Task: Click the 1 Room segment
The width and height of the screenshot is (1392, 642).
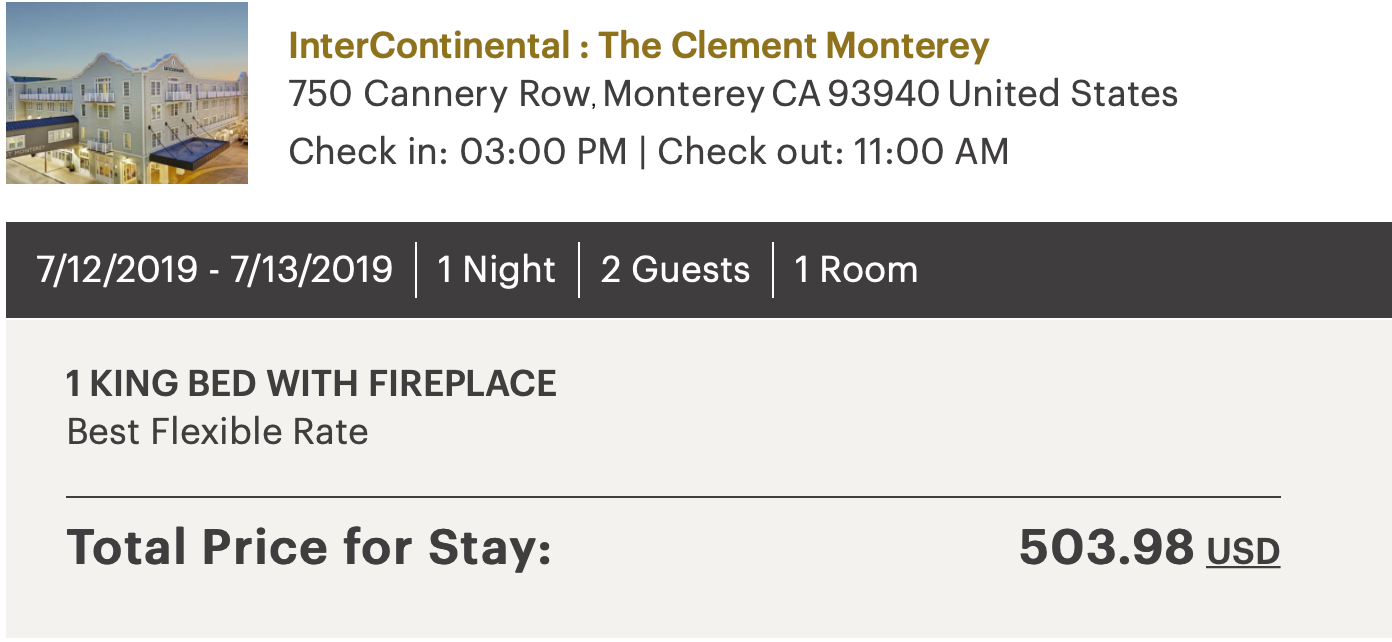Action: [x=855, y=270]
